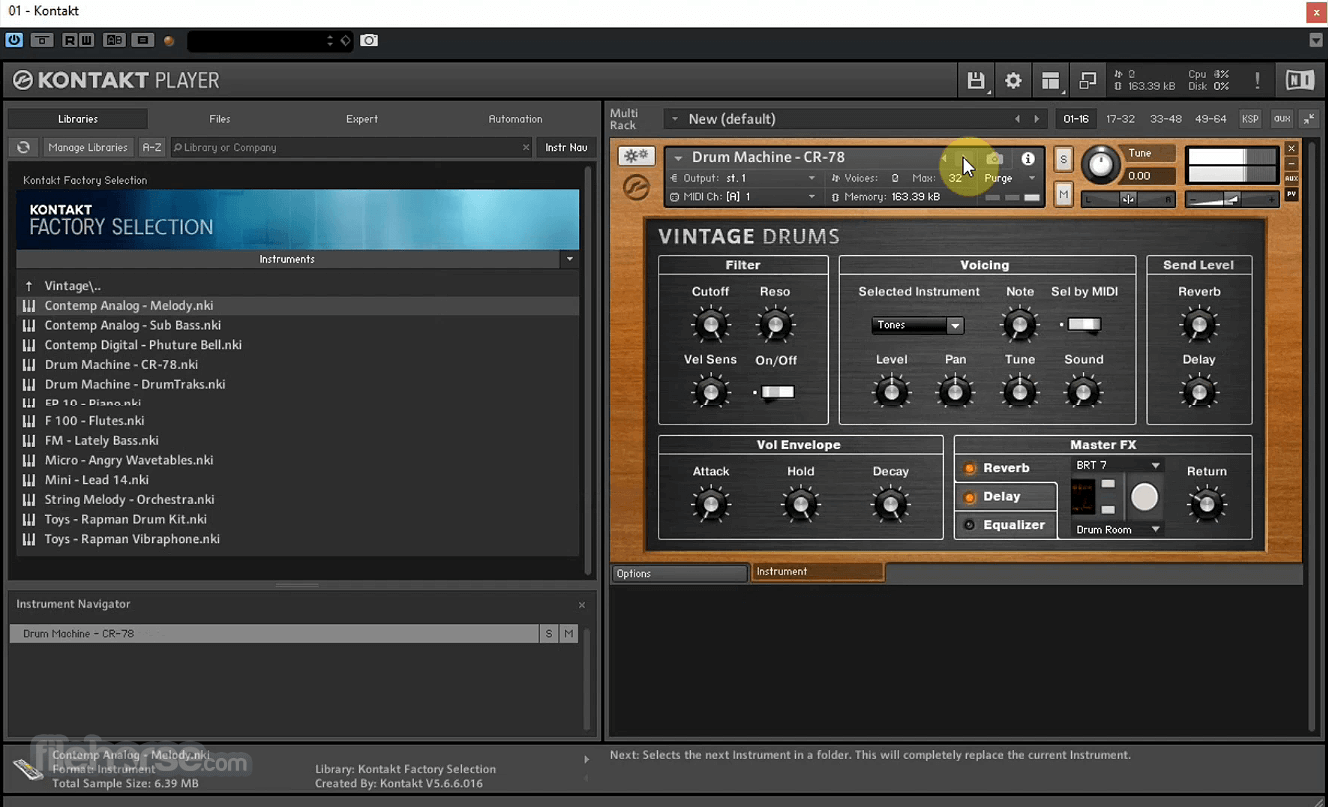
Task: Switch to the Libraries tab
Action: (78, 119)
